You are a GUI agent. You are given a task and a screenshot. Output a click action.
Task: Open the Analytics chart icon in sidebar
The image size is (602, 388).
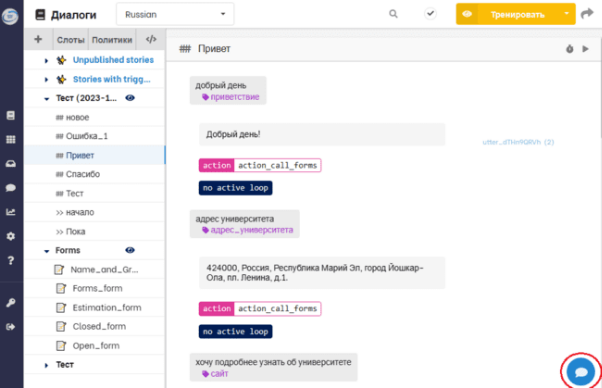pos(10,212)
